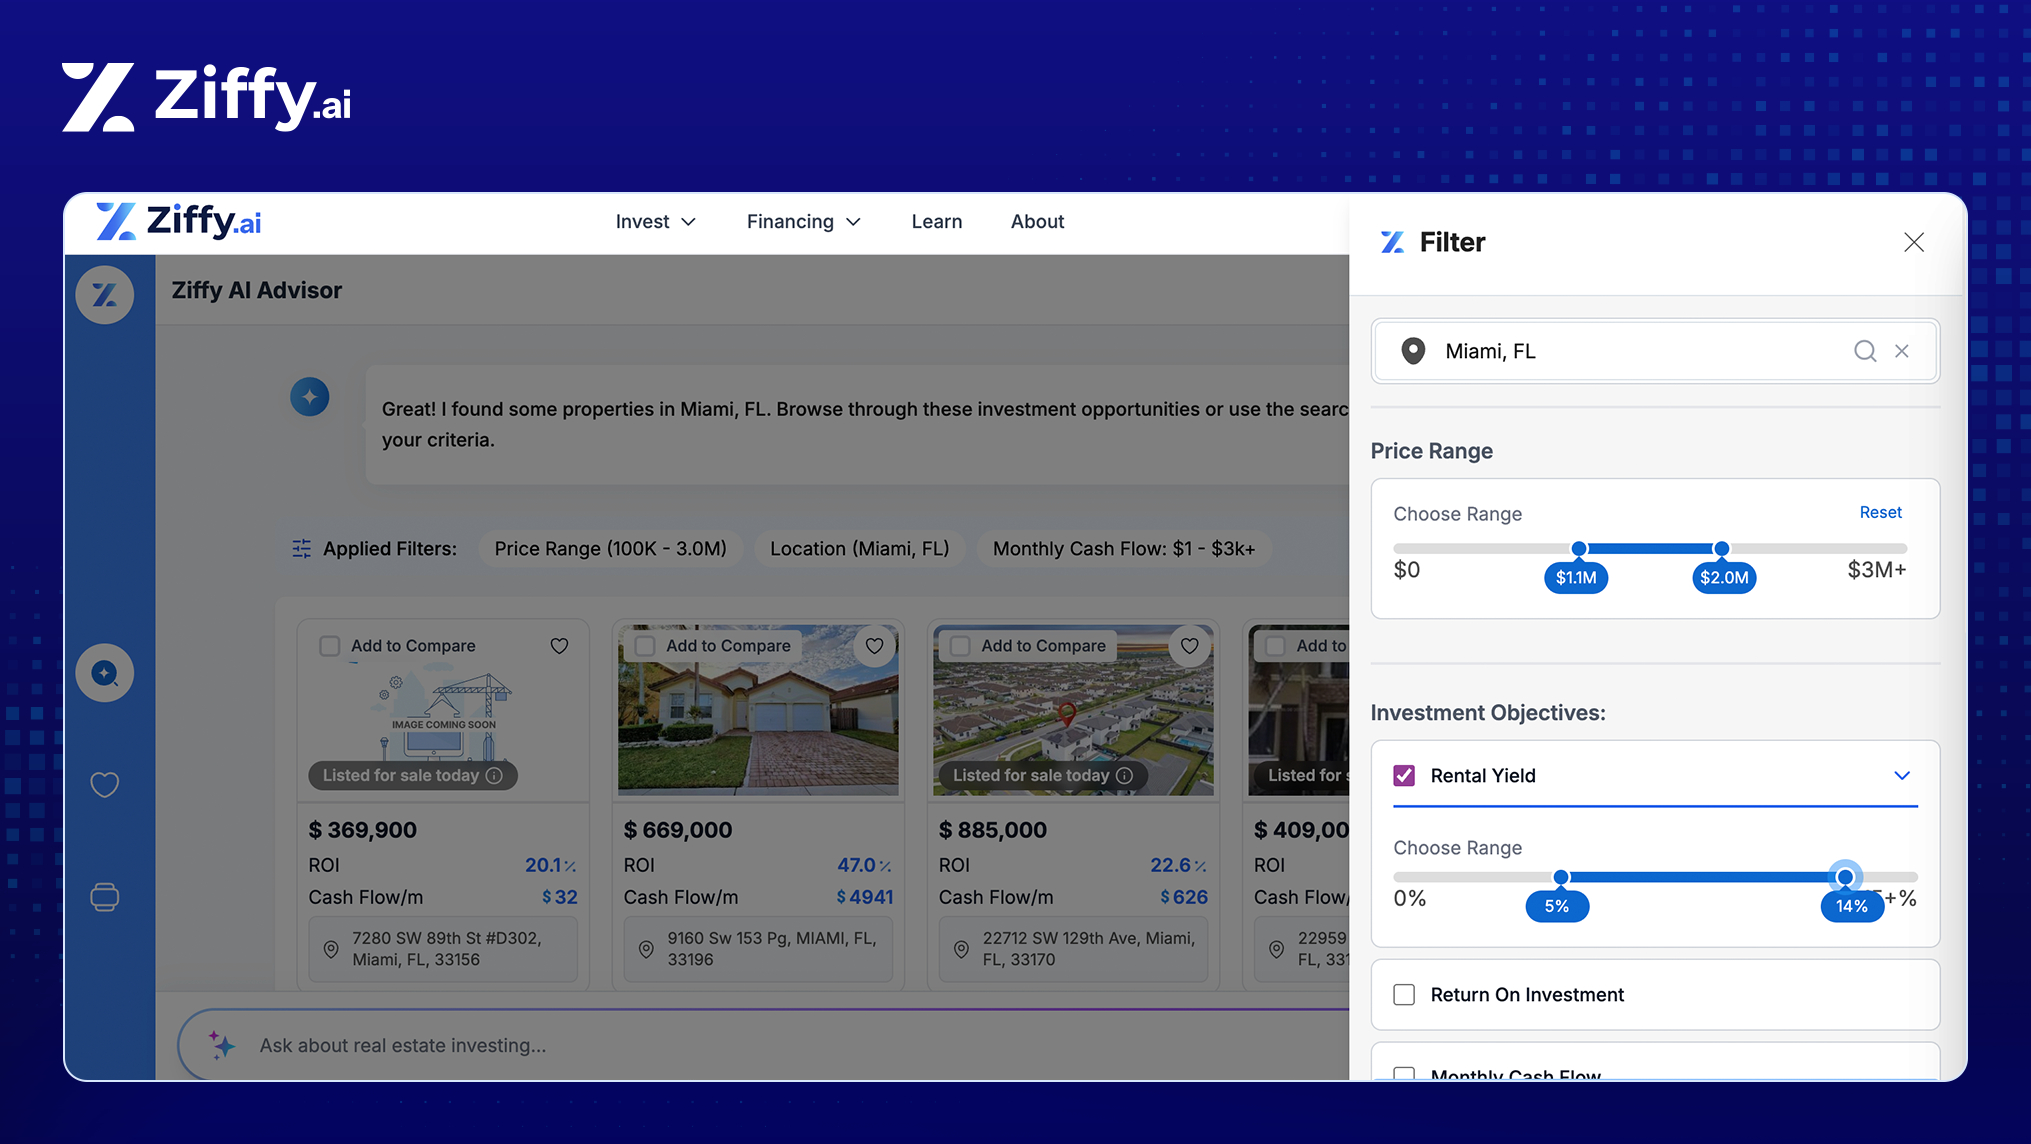Check Add to Compare on $369,900 property

[330, 646]
